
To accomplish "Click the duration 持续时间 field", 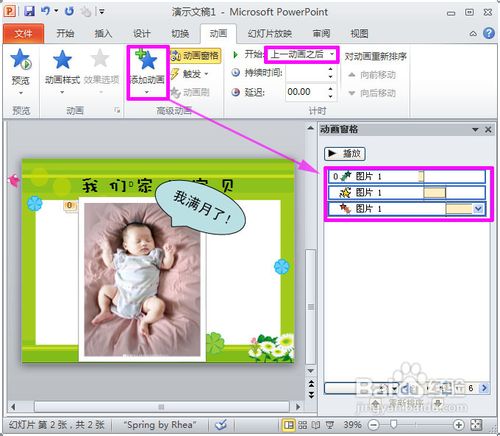I will [306, 73].
